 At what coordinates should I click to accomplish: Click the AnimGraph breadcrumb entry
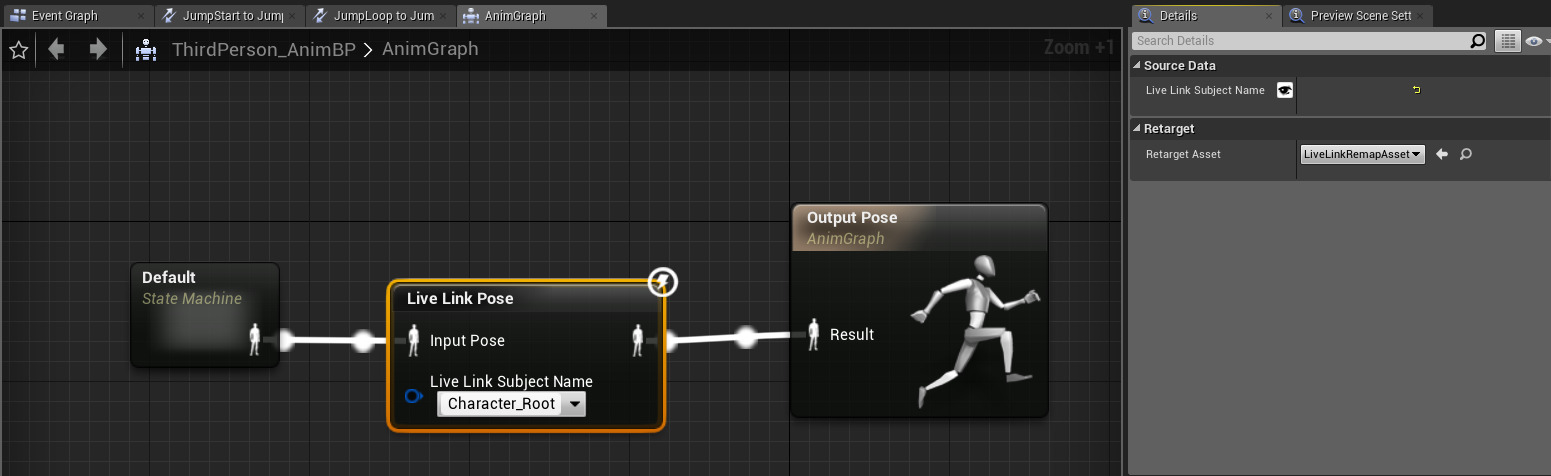[430, 49]
